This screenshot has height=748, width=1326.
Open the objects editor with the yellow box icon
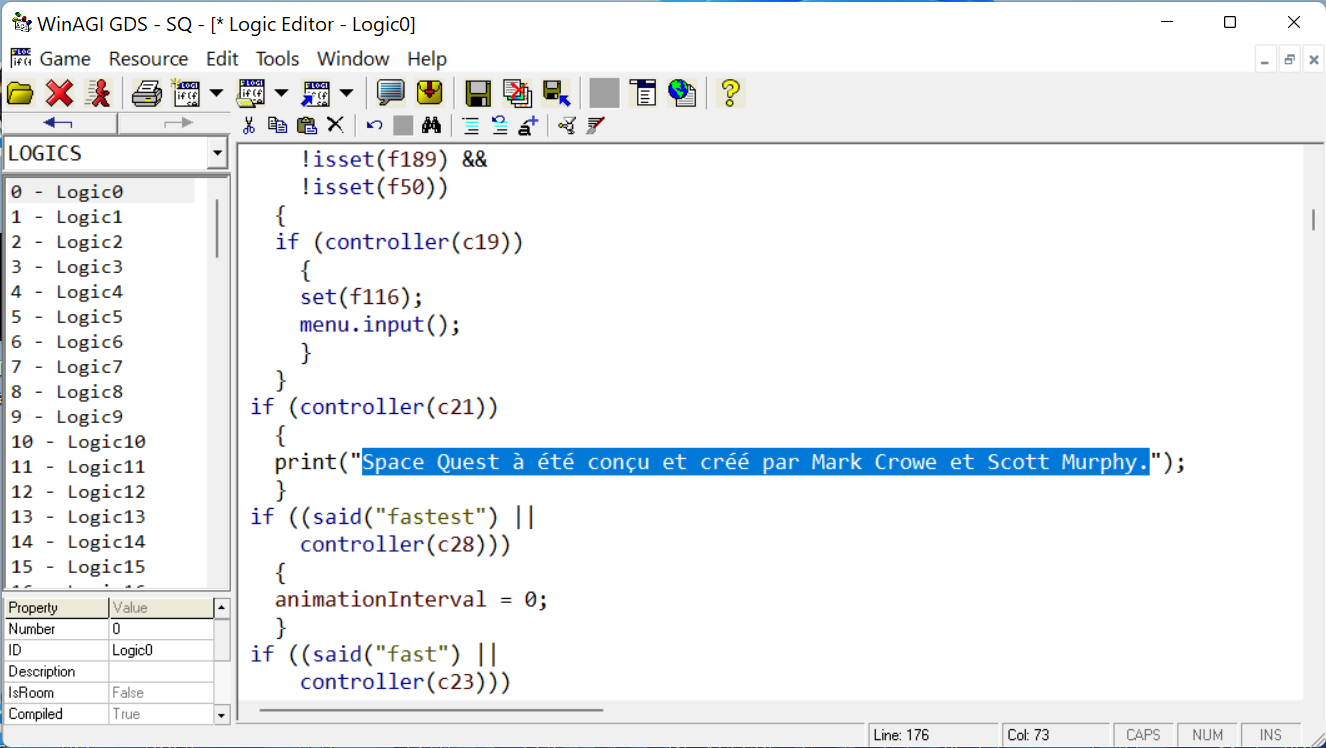[429, 93]
